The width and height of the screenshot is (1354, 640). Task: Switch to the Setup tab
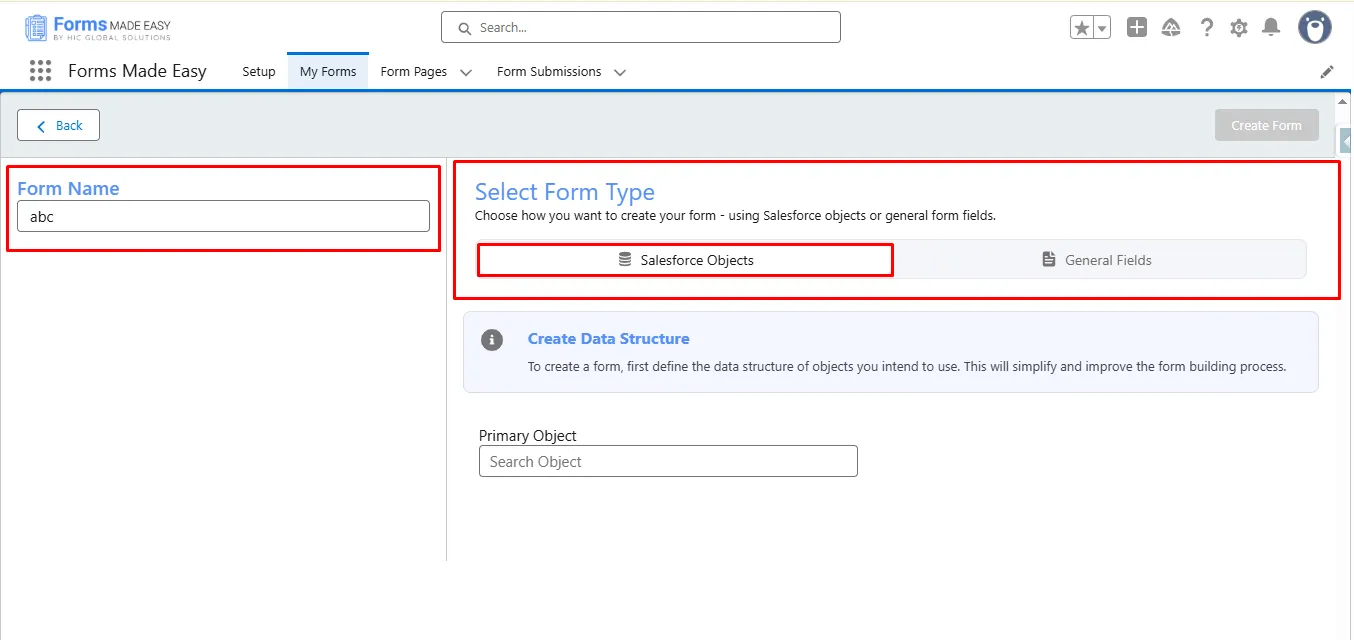(x=258, y=72)
